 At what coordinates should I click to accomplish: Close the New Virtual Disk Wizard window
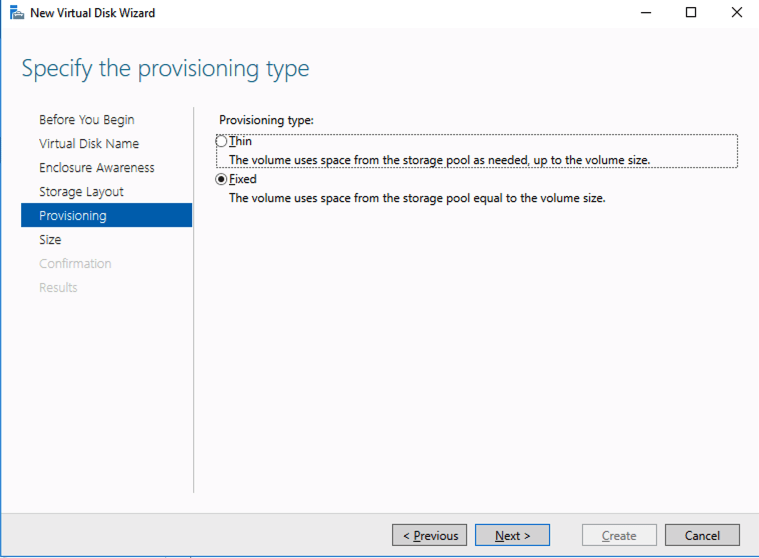[x=736, y=13]
